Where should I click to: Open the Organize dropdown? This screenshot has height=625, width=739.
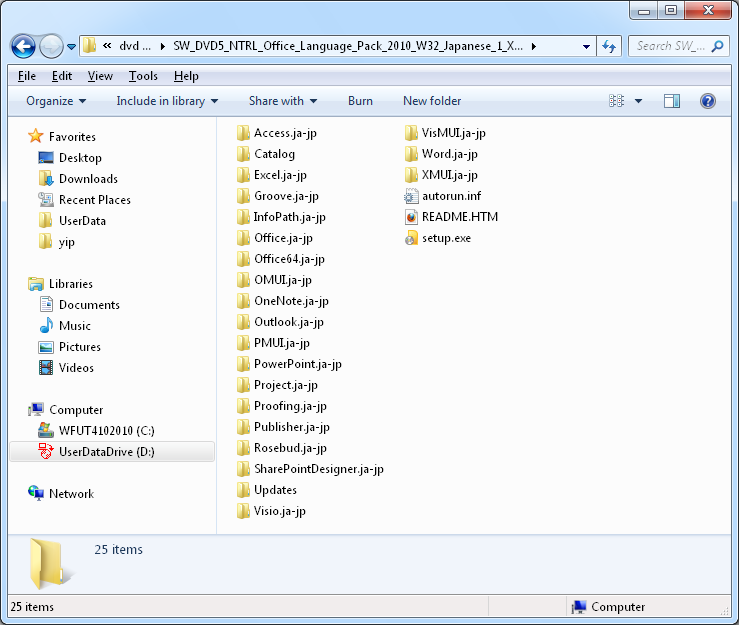56,101
